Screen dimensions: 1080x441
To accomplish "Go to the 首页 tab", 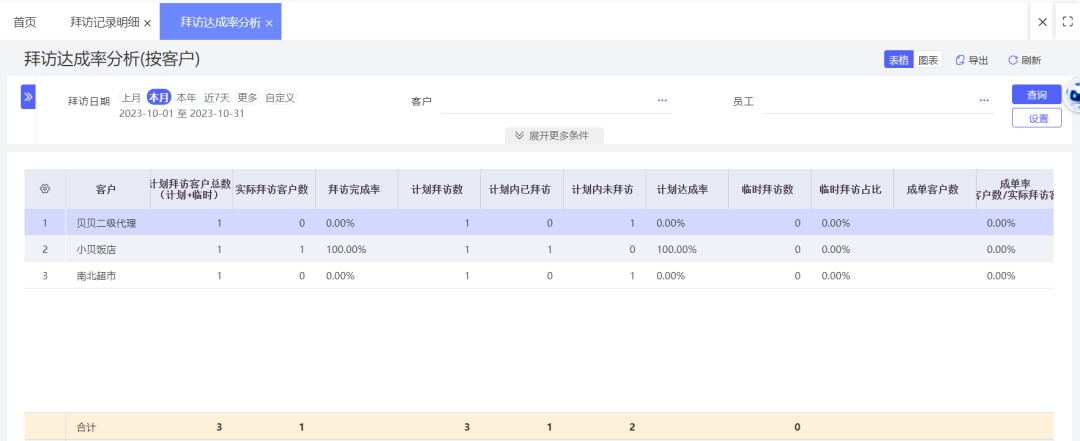I will point(25,22).
